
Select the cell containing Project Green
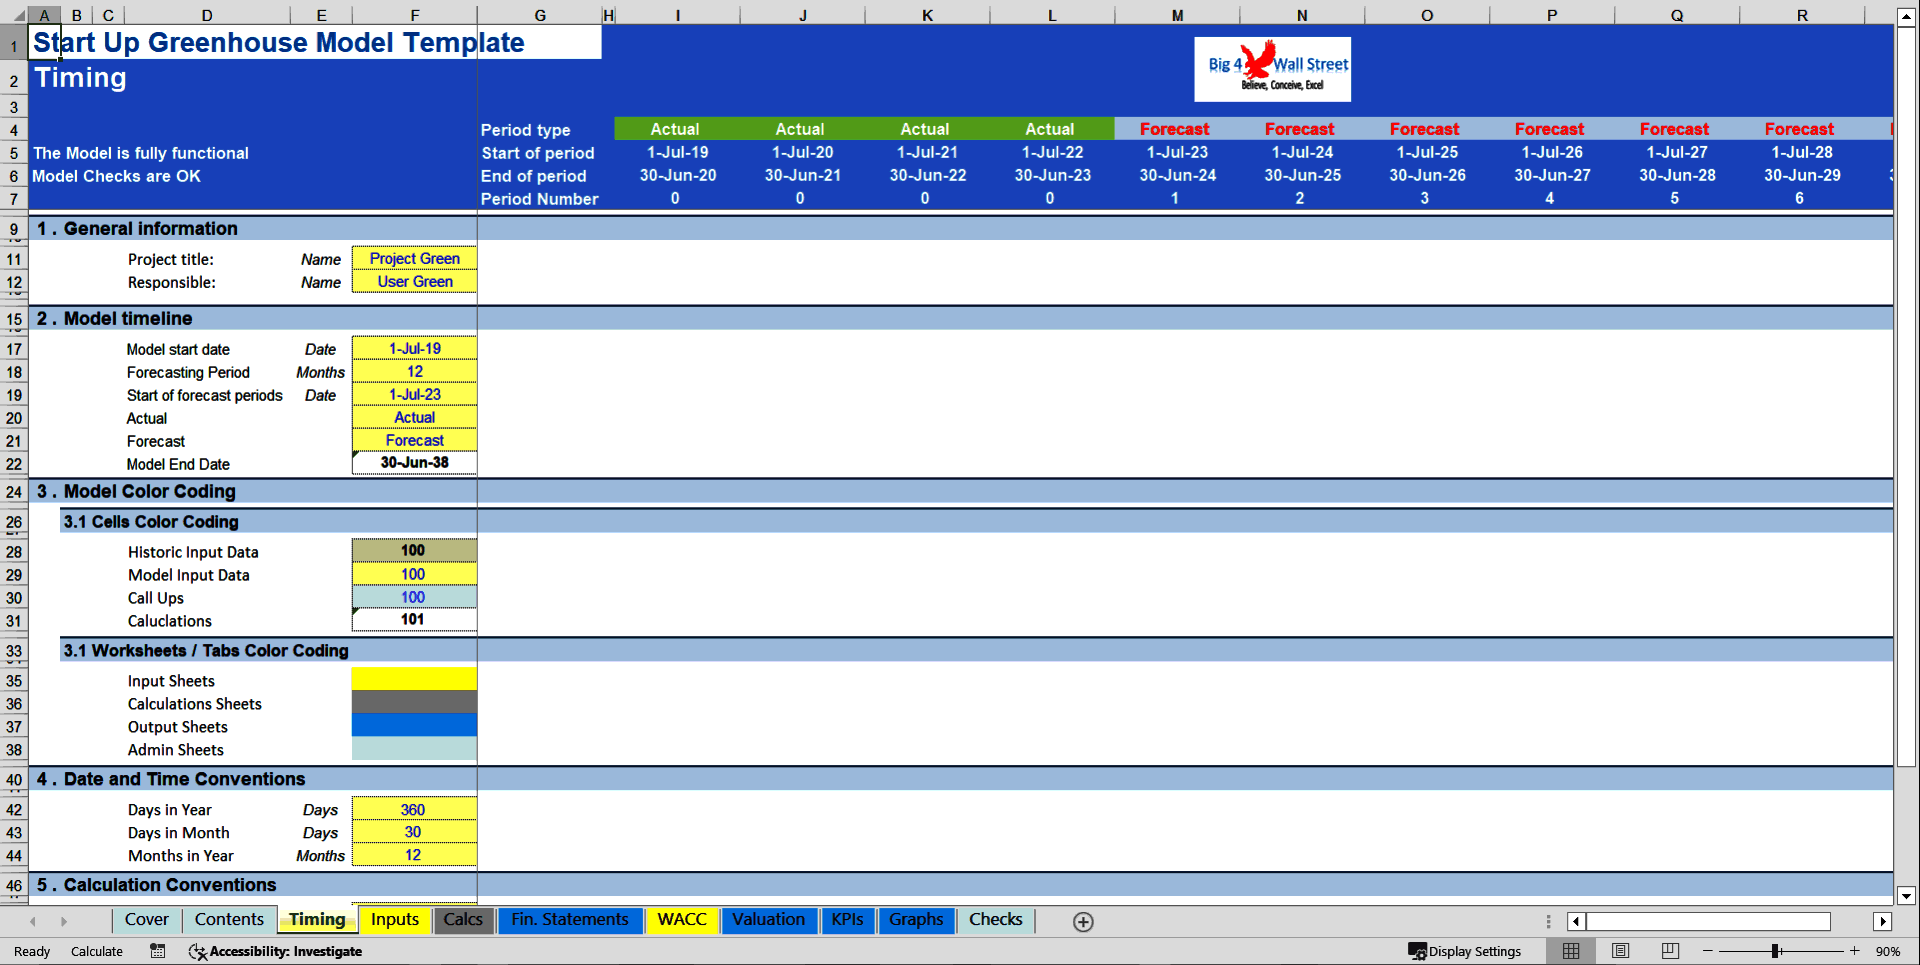pos(414,258)
